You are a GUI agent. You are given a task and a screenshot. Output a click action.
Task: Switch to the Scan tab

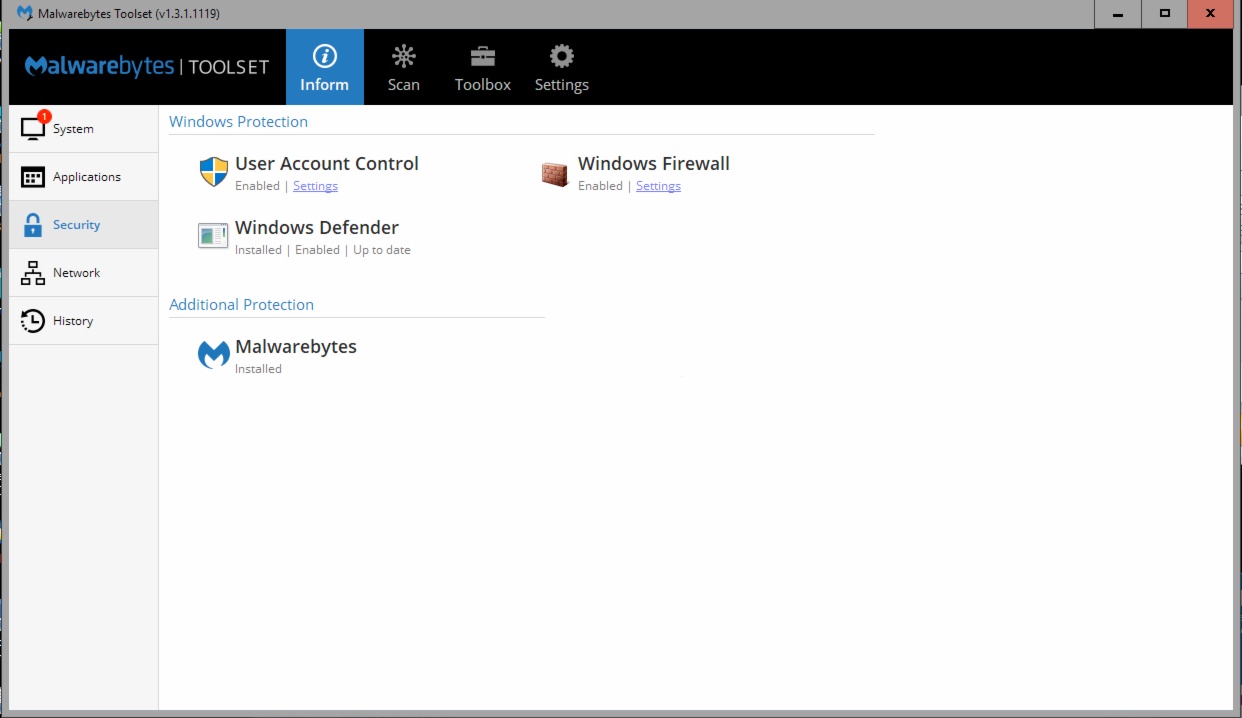pyautogui.click(x=403, y=67)
